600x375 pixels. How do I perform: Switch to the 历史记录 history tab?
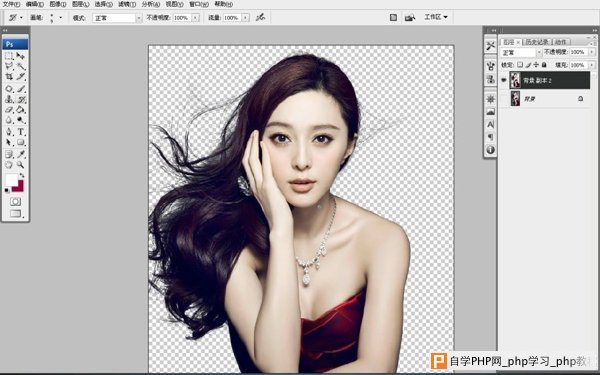point(537,42)
